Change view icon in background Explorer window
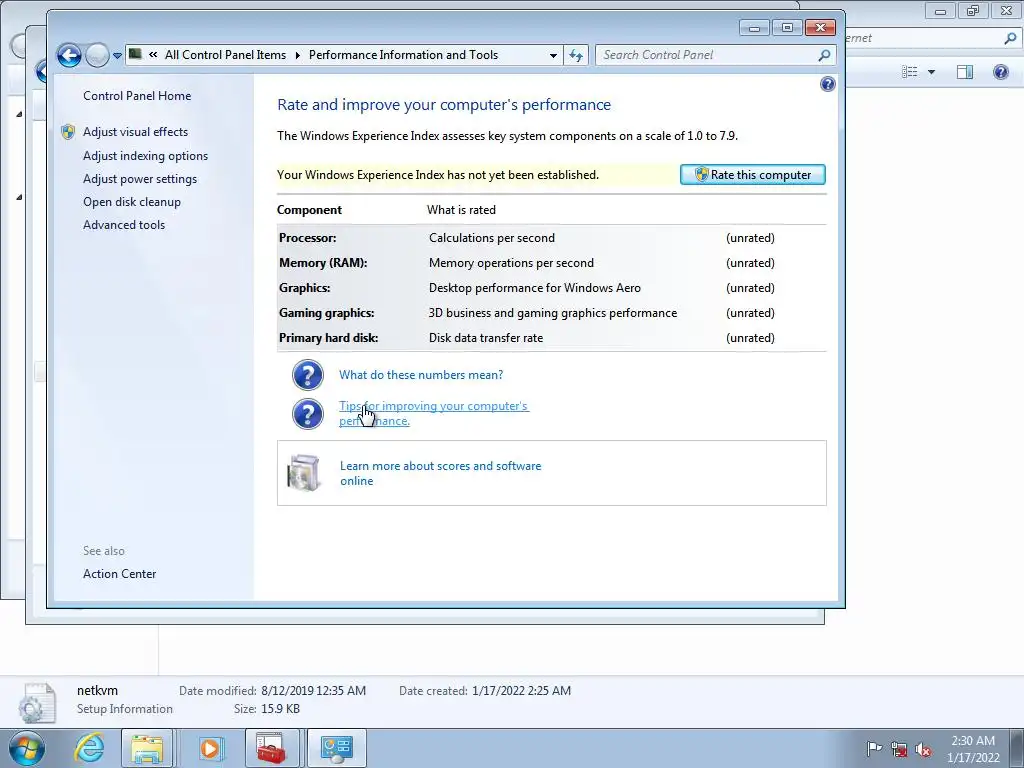The image size is (1024, 768). click(910, 72)
